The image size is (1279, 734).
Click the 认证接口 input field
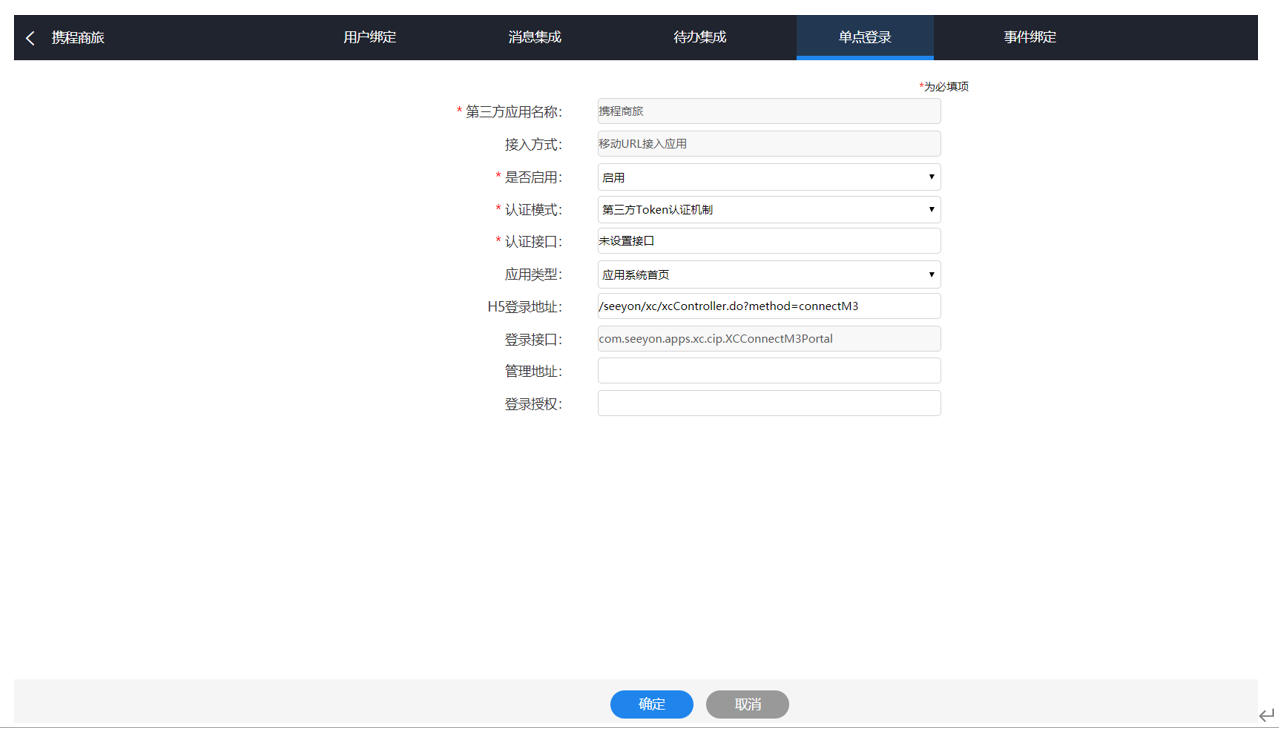768,241
